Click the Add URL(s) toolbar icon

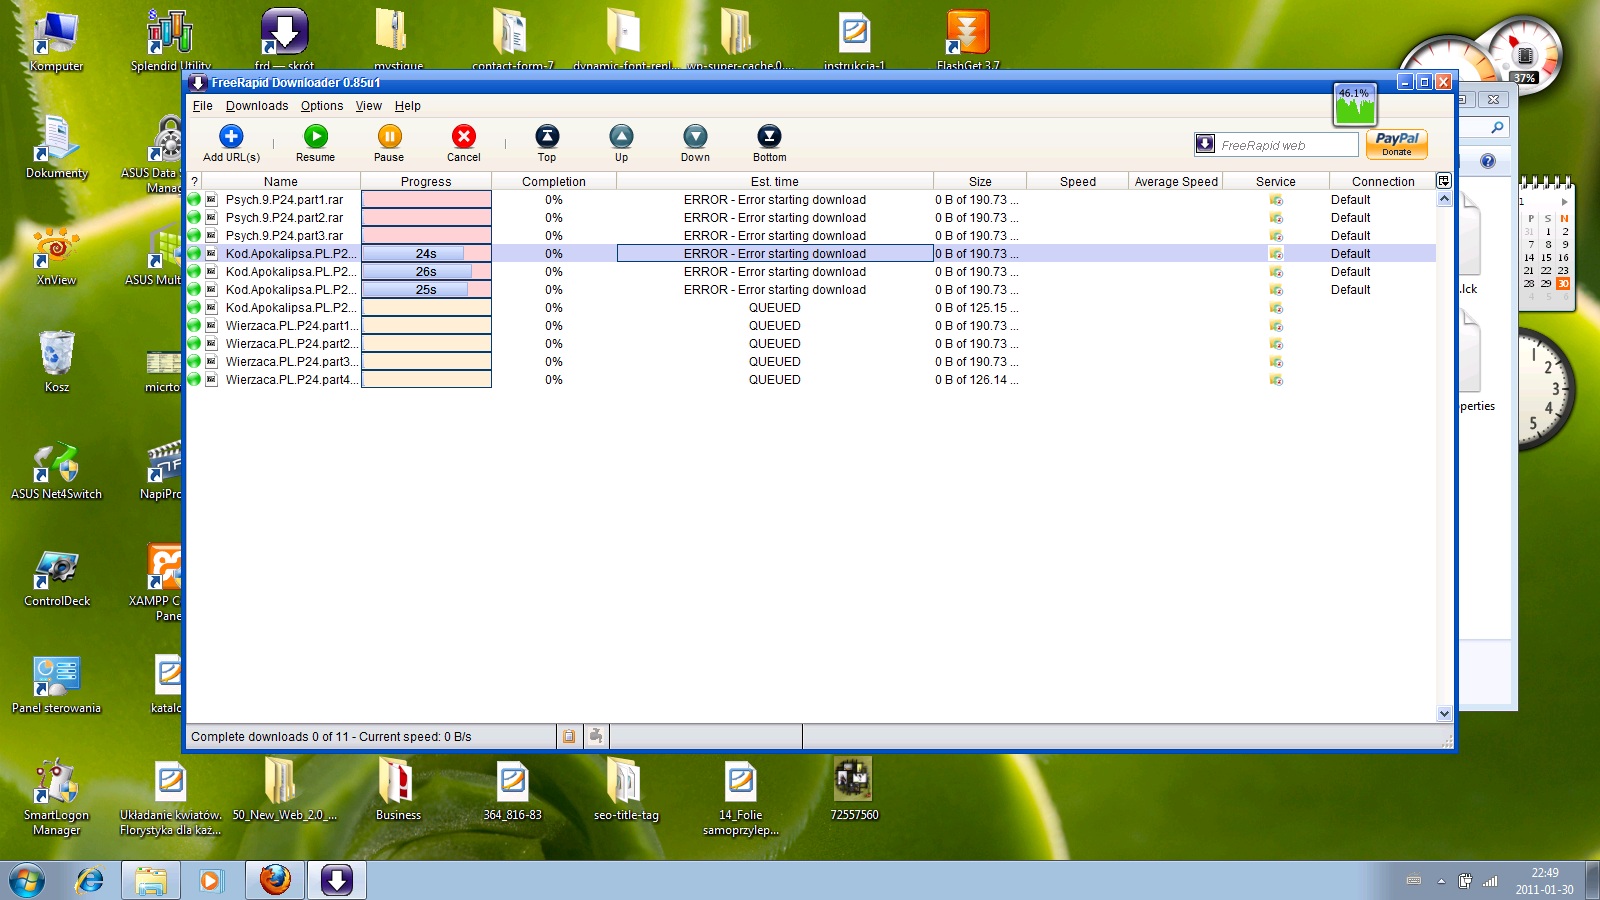pyautogui.click(x=231, y=137)
